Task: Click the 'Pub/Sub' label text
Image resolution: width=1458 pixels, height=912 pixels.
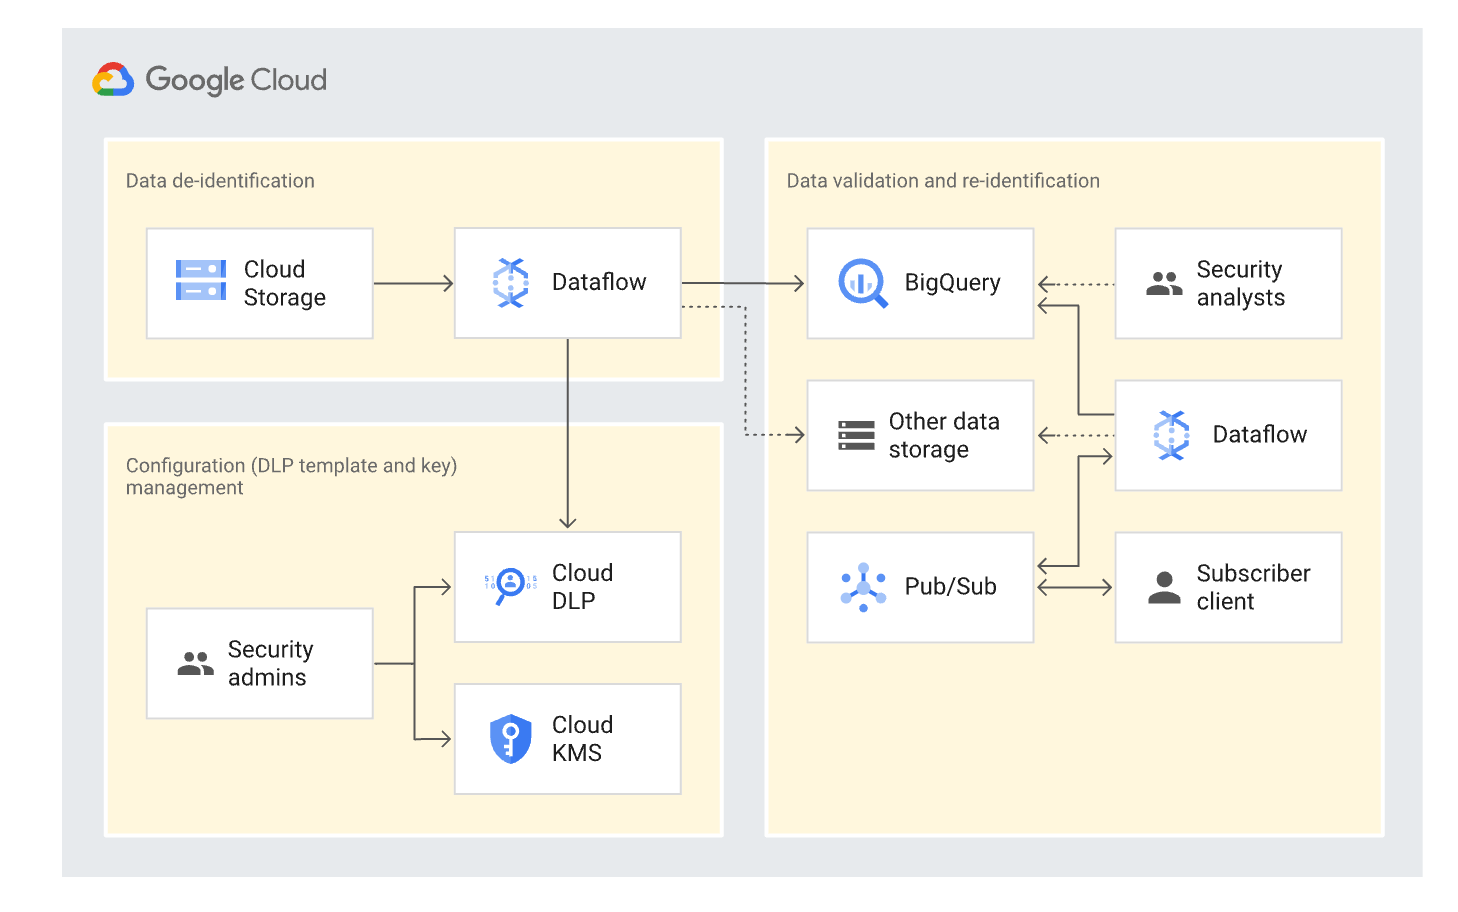Action: click(x=950, y=587)
